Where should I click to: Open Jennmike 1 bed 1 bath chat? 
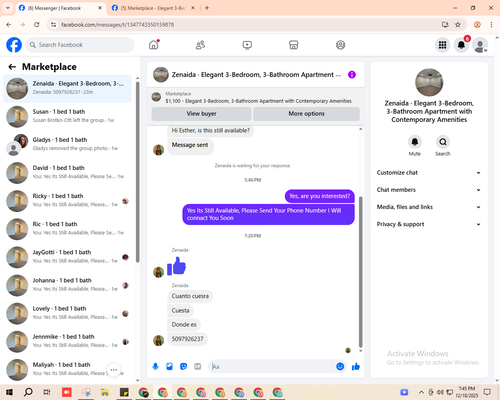coord(68,342)
